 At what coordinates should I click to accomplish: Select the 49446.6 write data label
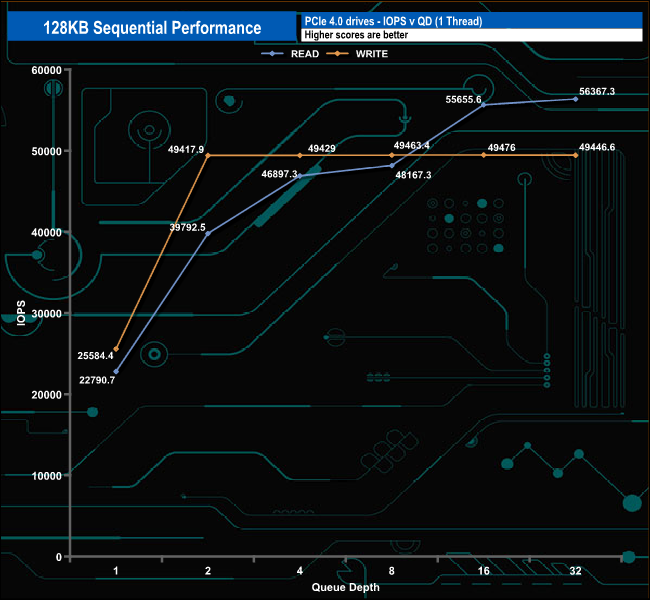coord(597,147)
